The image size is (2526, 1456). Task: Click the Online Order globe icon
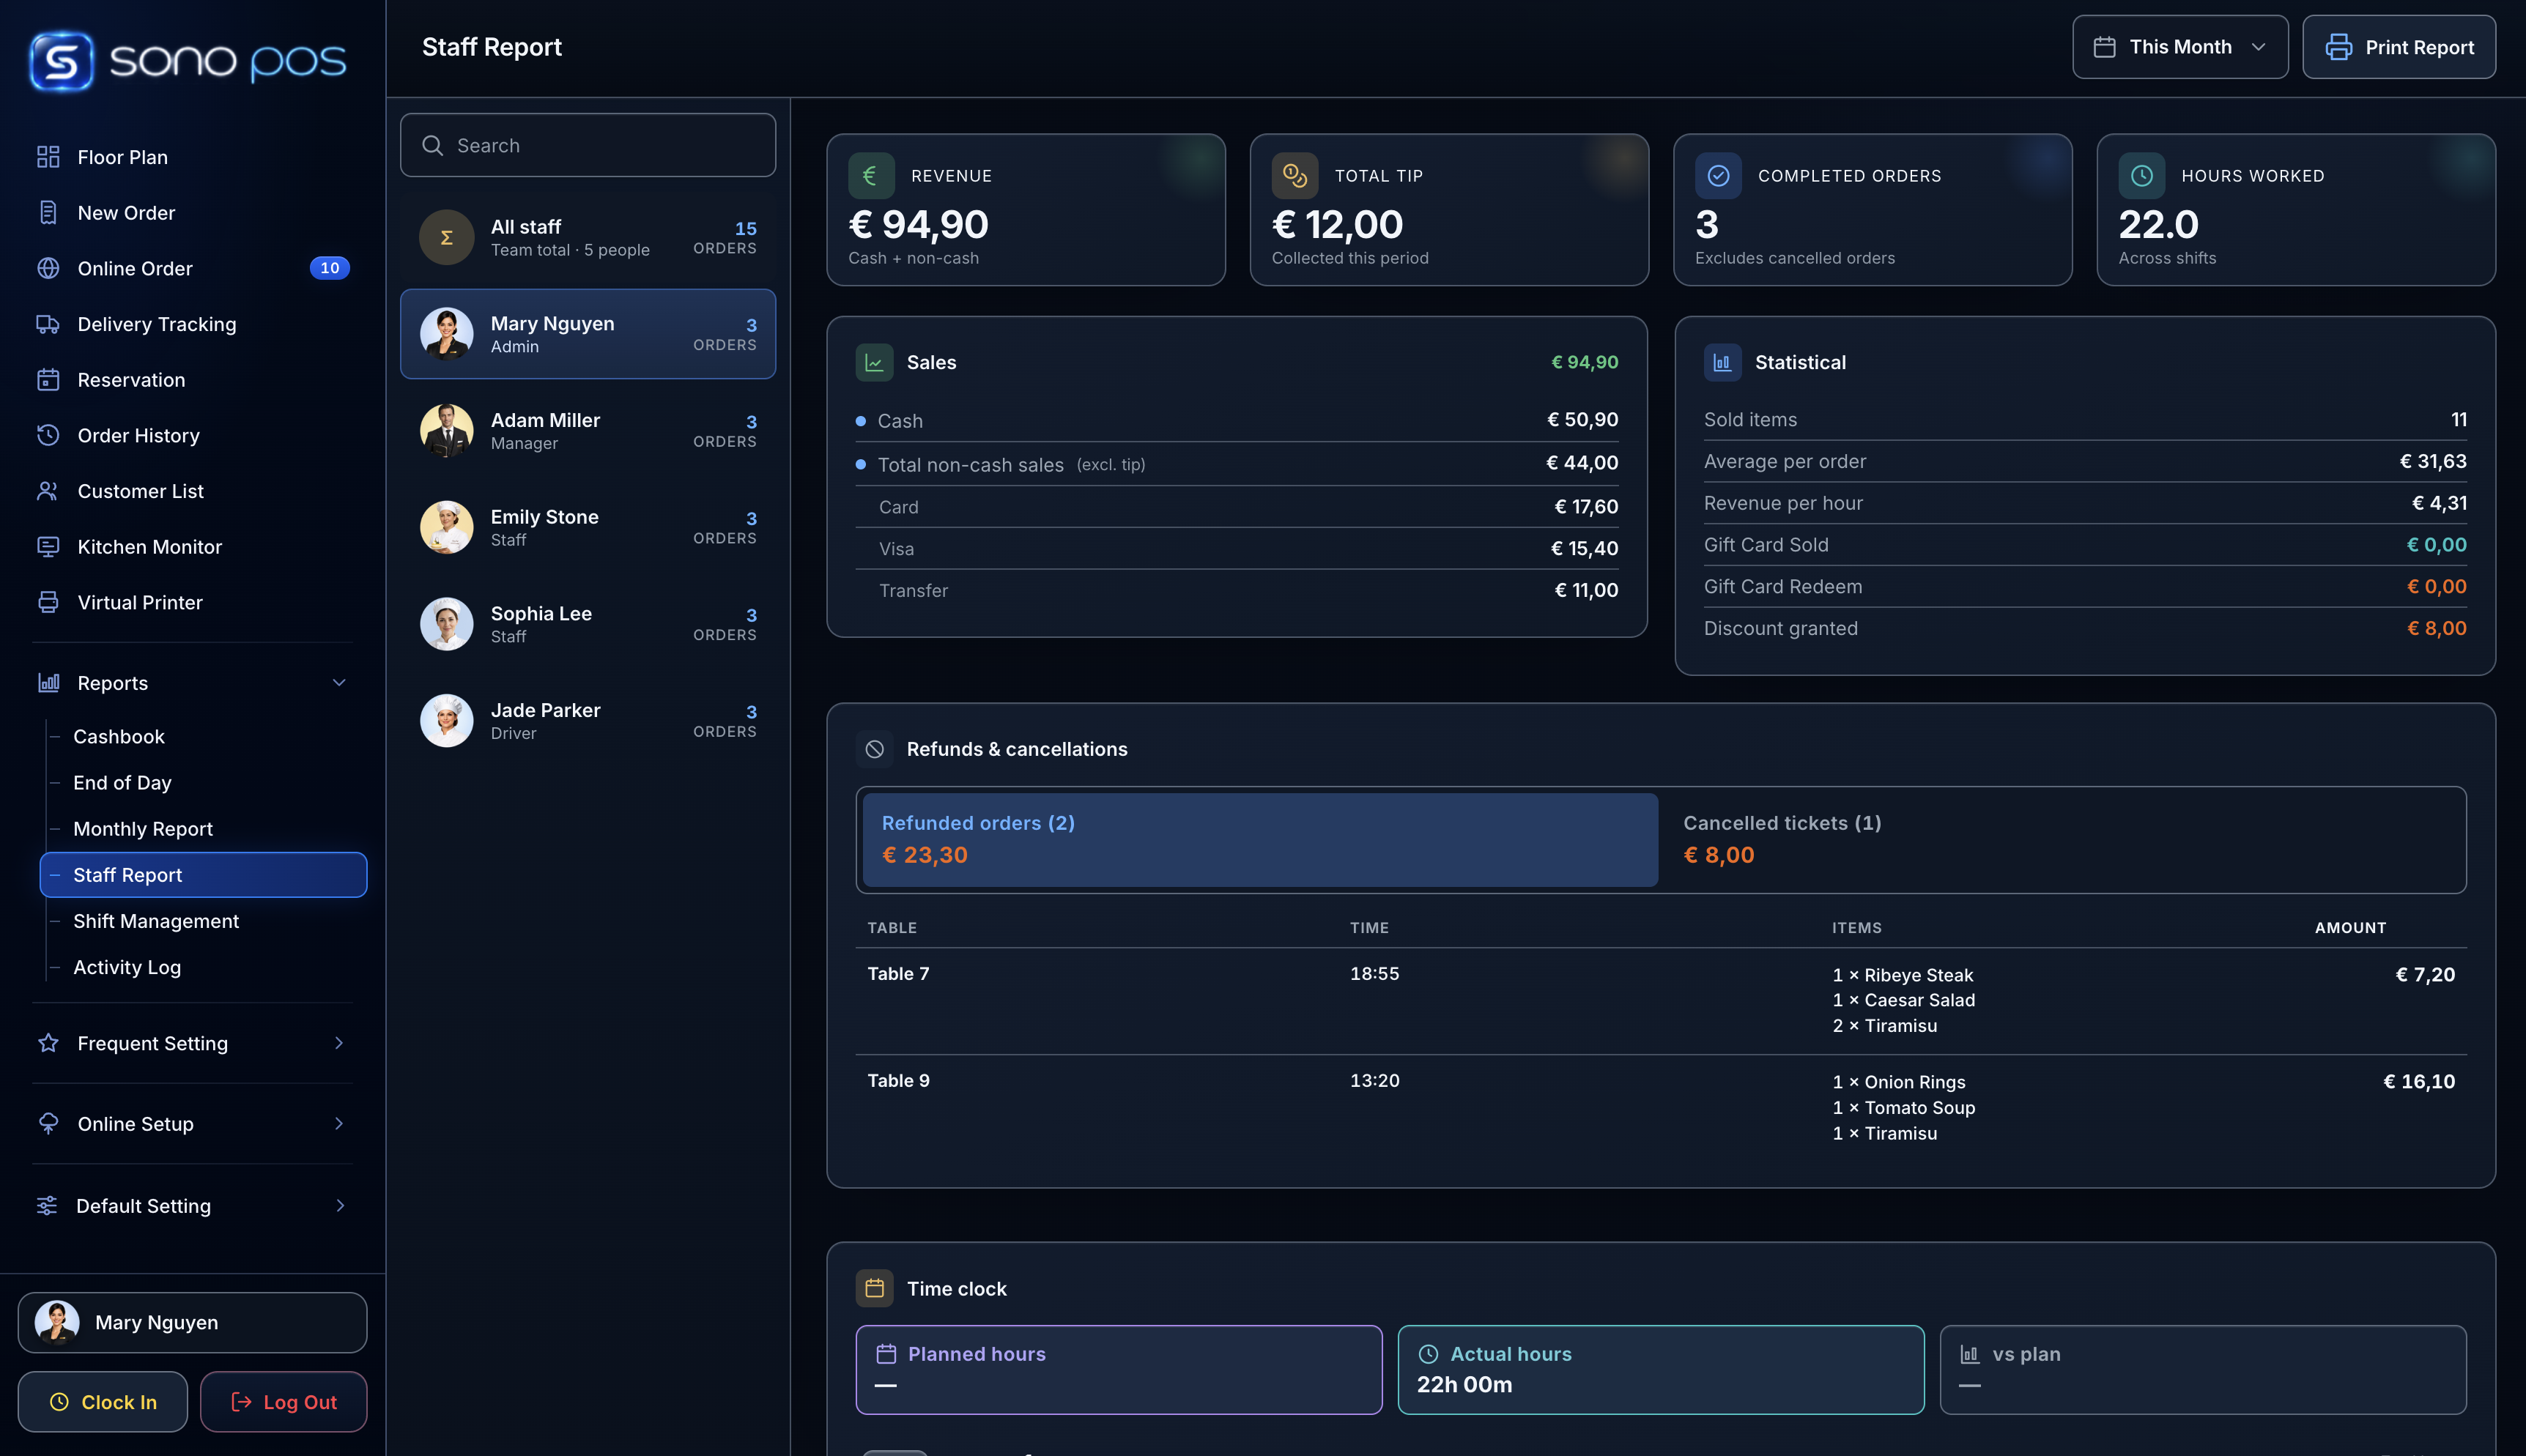click(48, 268)
